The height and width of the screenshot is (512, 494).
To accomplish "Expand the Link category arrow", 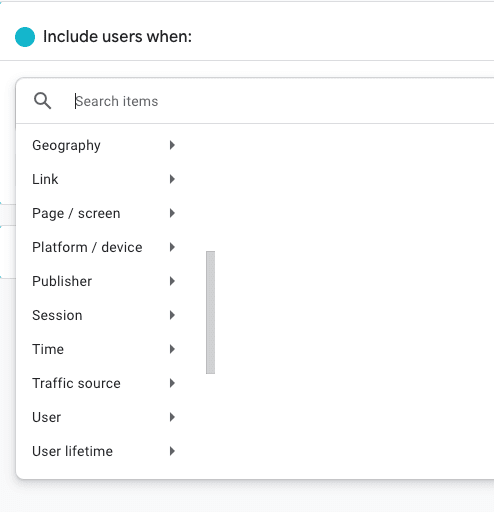I will tap(172, 179).
